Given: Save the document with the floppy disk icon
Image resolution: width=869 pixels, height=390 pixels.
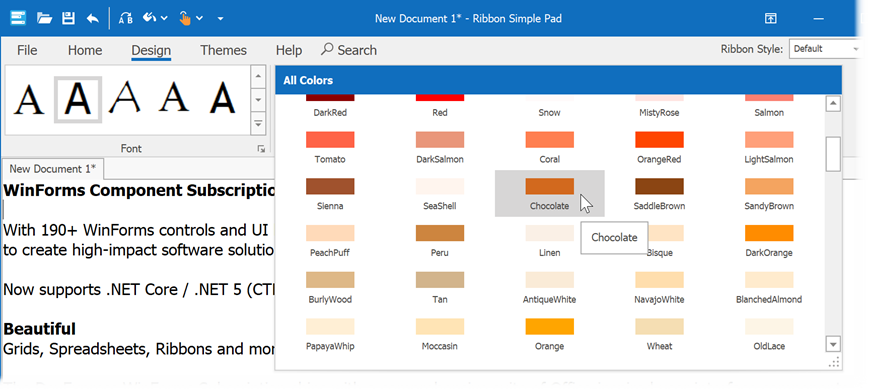Looking at the screenshot, I should click(x=68, y=18).
